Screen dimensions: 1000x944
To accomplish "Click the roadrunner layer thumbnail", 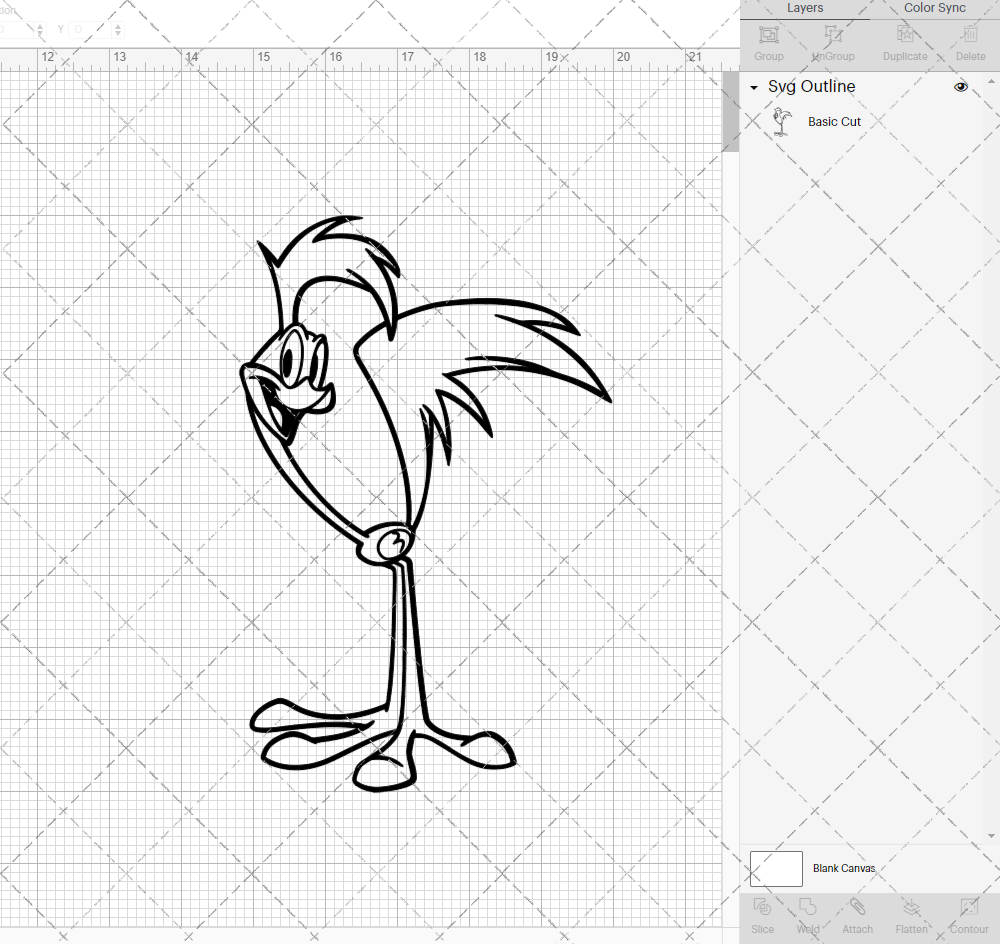I will coord(782,120).
